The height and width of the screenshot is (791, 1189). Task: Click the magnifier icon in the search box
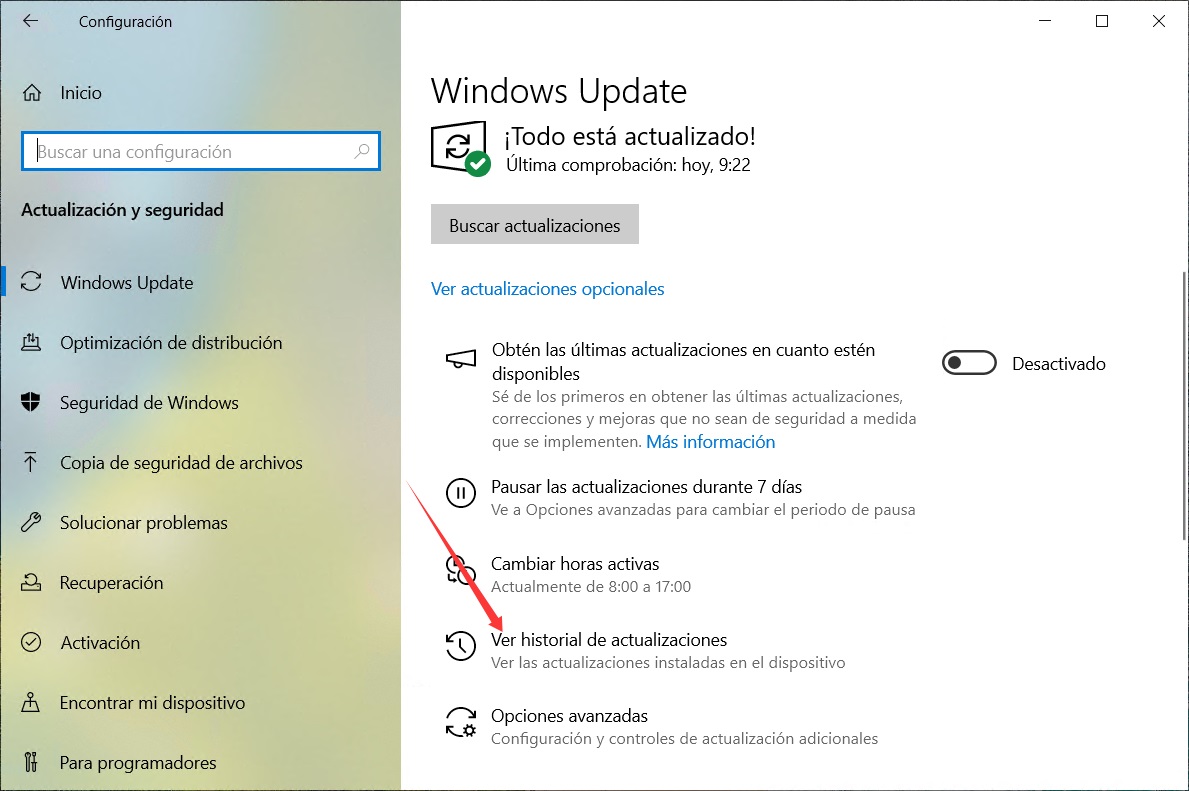(362, 151)
